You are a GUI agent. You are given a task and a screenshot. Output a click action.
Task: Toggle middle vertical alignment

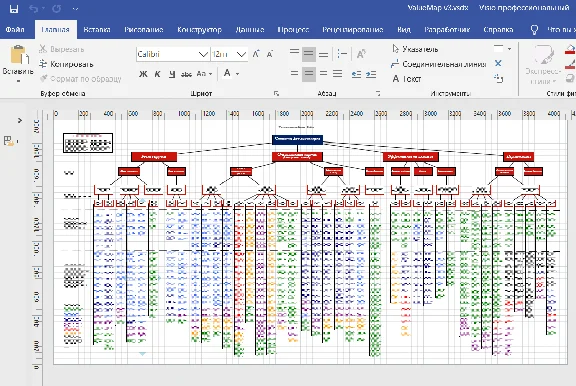[x=309, y=54]
